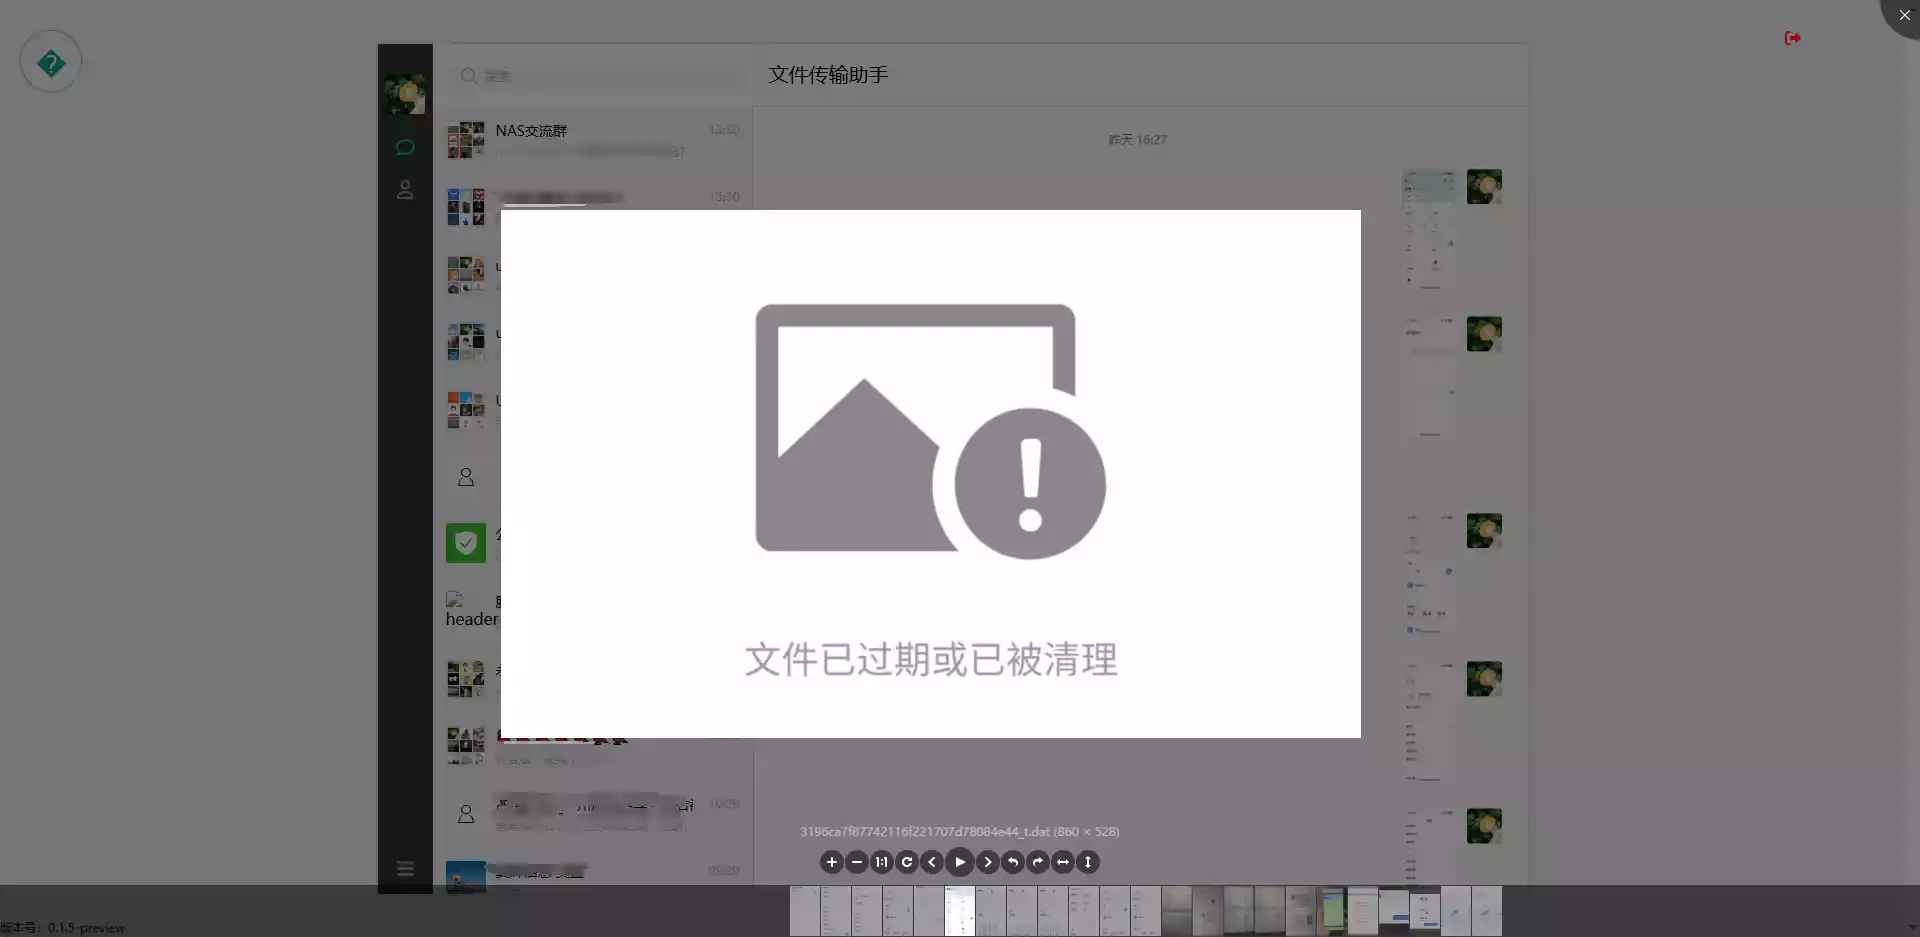
Task: Zoom out with the minus button
Action: pos(857,862)
